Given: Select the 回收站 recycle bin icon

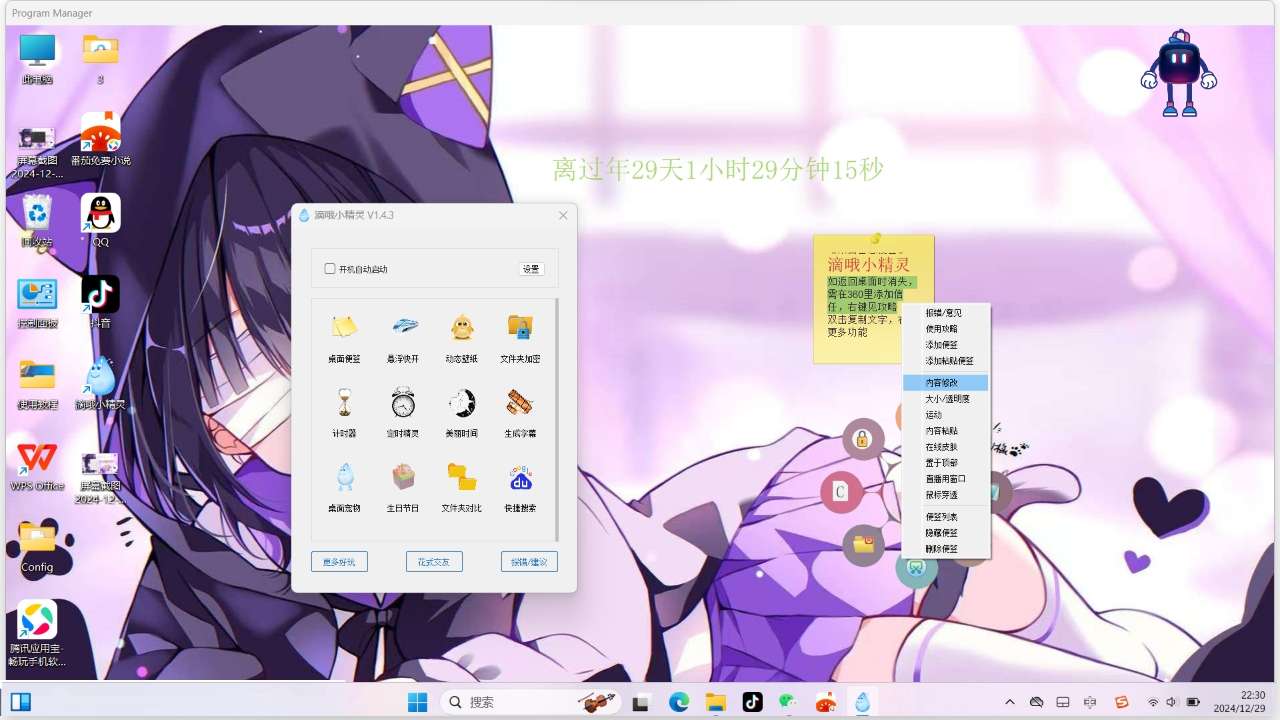Looking at the screenshot, I should tap(38, 221).
